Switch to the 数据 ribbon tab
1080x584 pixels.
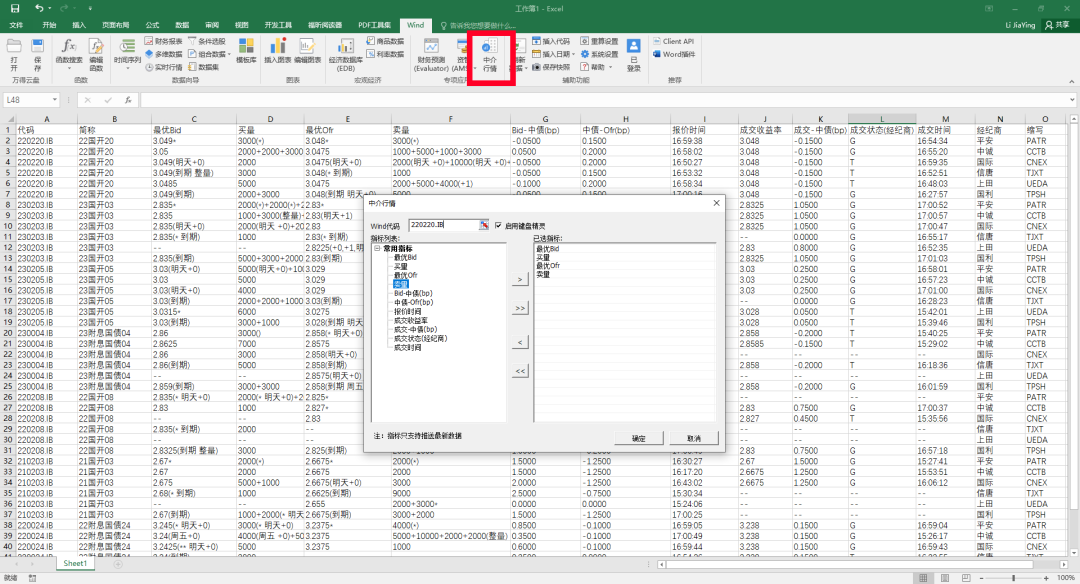click(181, 24)
